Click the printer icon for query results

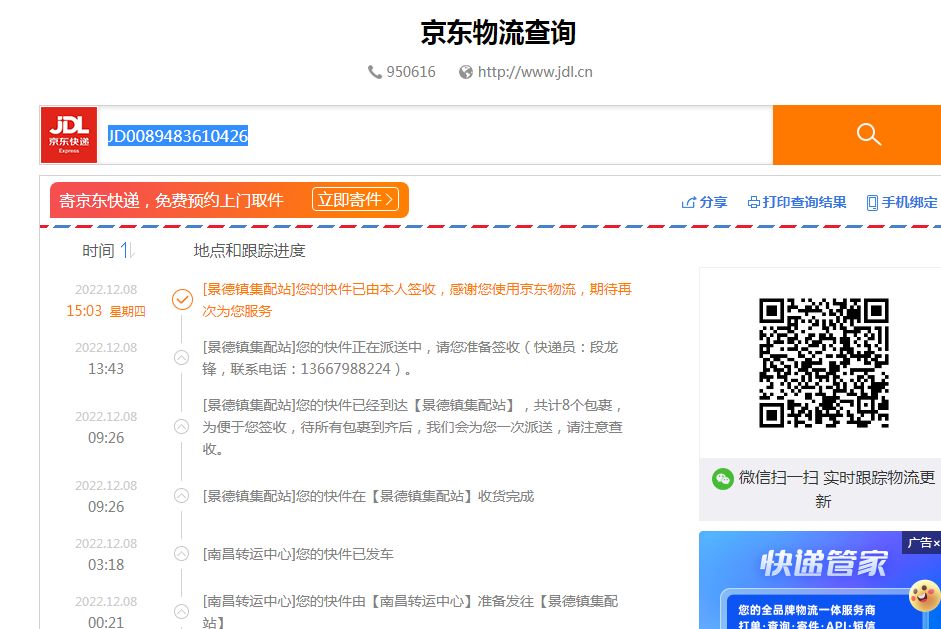[754, 202]
